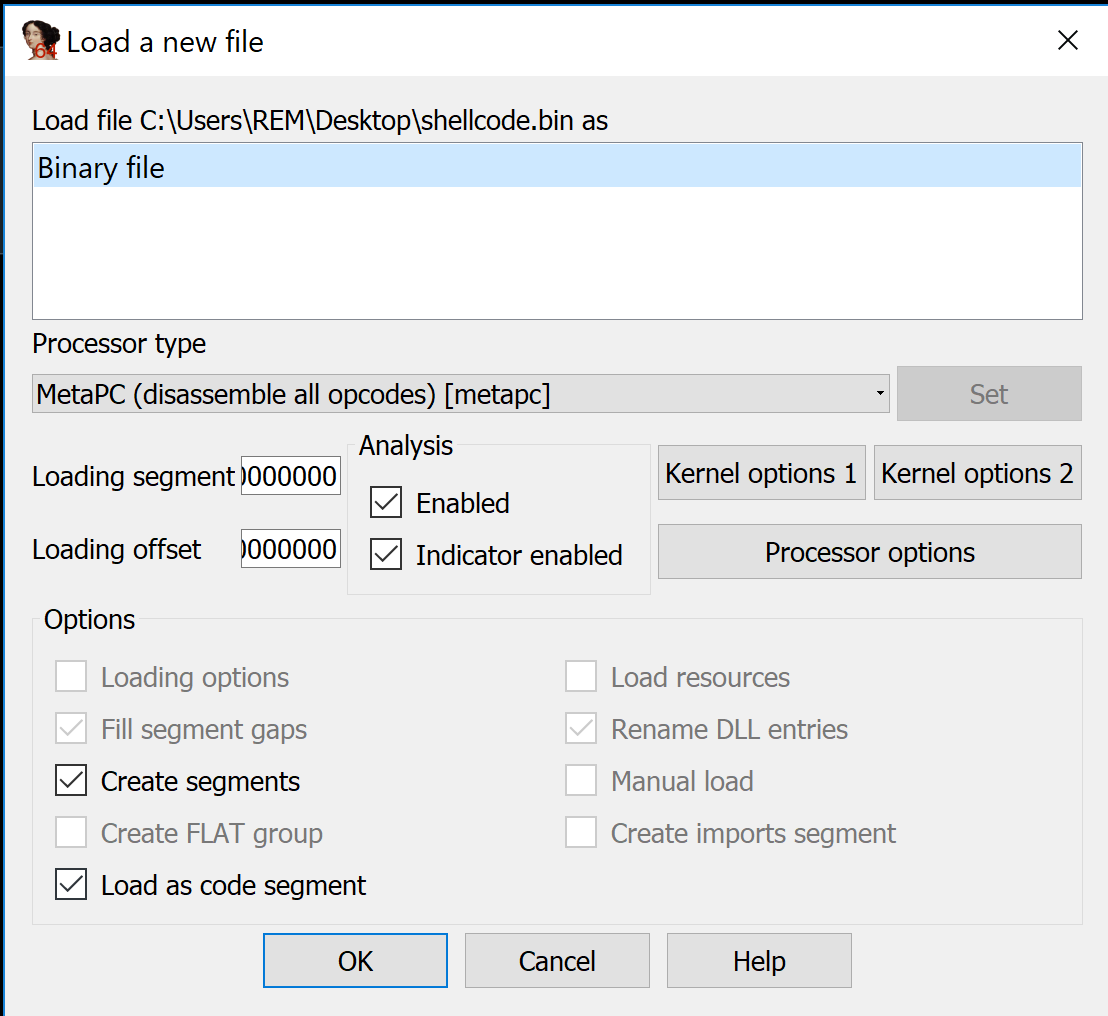Open the Help documentation
The height and width of the screenshot is (1016, 1108).
coord(759,960)
